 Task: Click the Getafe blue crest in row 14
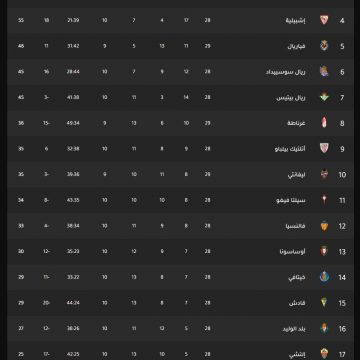click(324, 277)
